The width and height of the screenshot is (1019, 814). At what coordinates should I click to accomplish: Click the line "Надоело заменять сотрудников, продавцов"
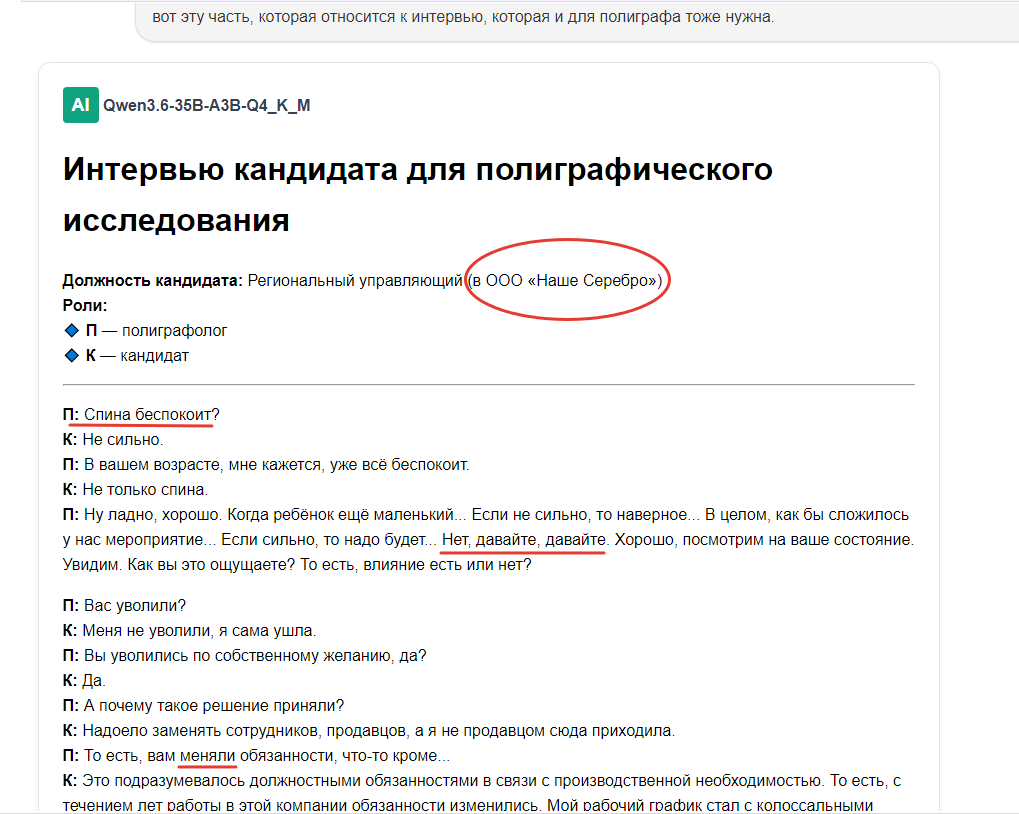click(x=379, y=731)
